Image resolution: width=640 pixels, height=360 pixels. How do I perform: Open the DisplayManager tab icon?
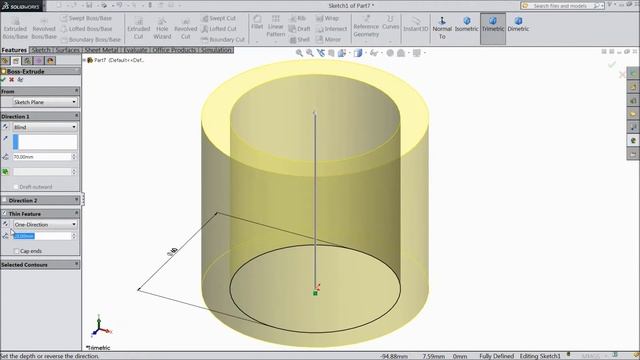click(50, 61)
